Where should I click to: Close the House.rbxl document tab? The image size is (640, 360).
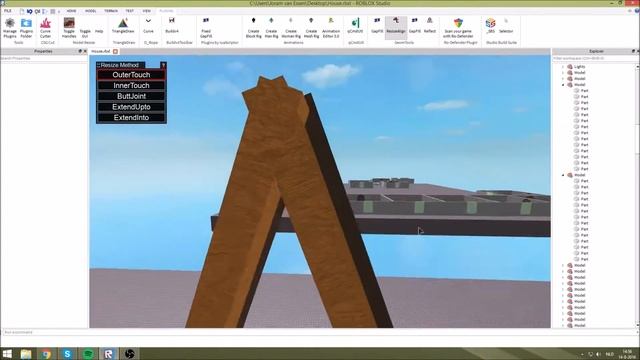(116, 51)
